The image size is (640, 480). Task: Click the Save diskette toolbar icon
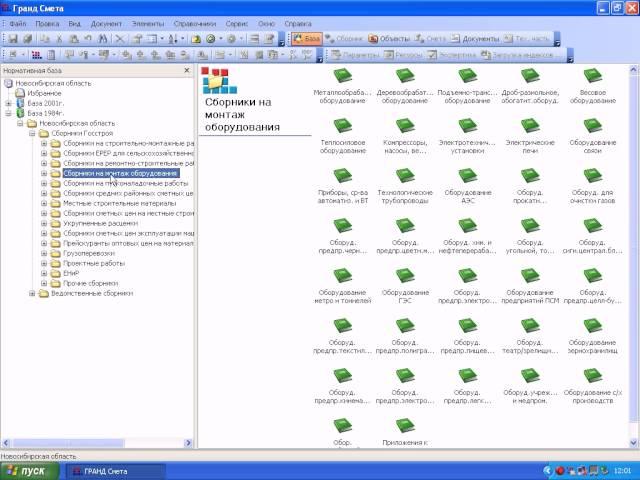click(13, 39)
